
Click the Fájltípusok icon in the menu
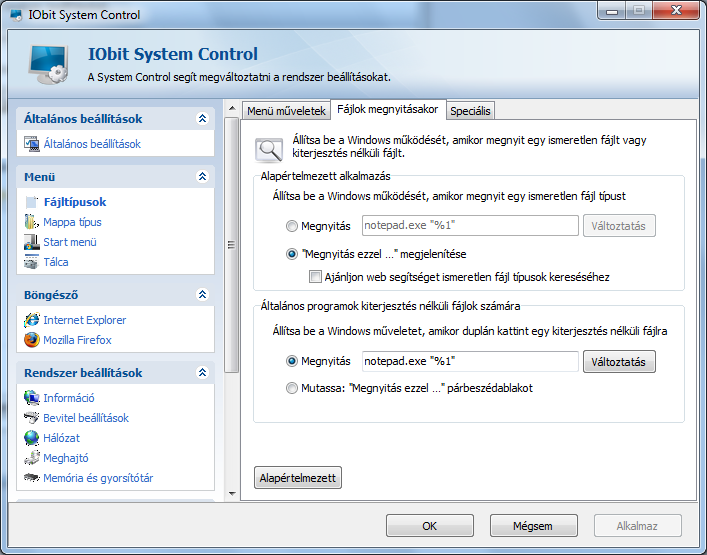(x=32, y=202)
